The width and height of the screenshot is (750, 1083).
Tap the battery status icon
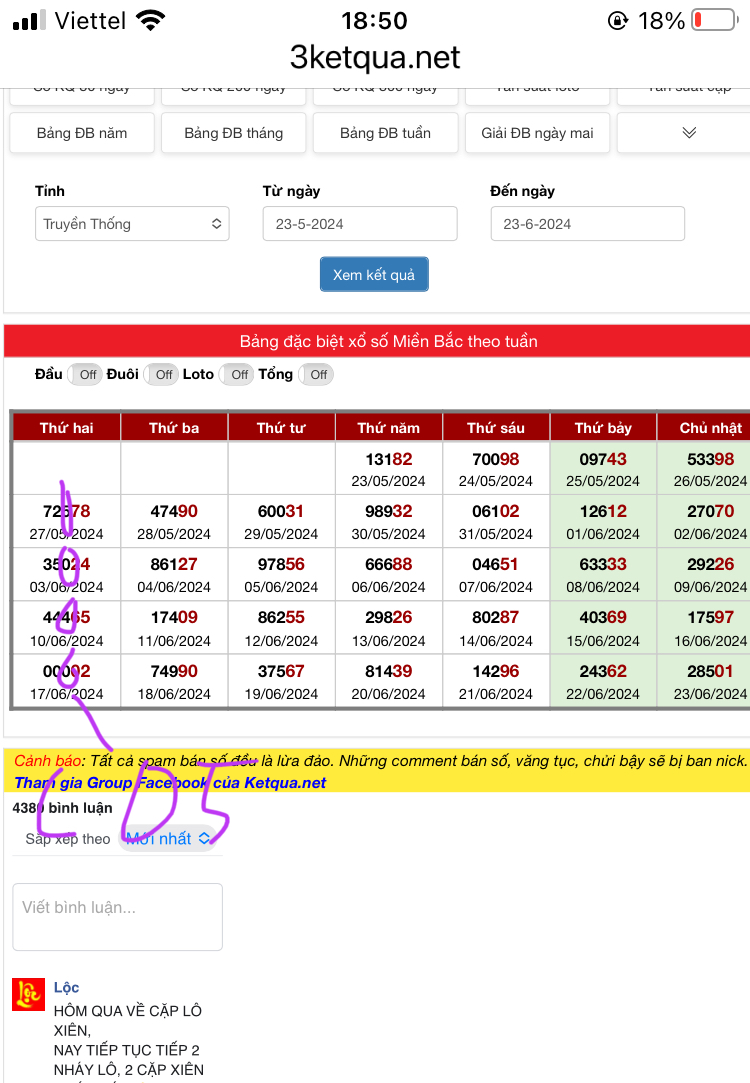pos(713,20)
